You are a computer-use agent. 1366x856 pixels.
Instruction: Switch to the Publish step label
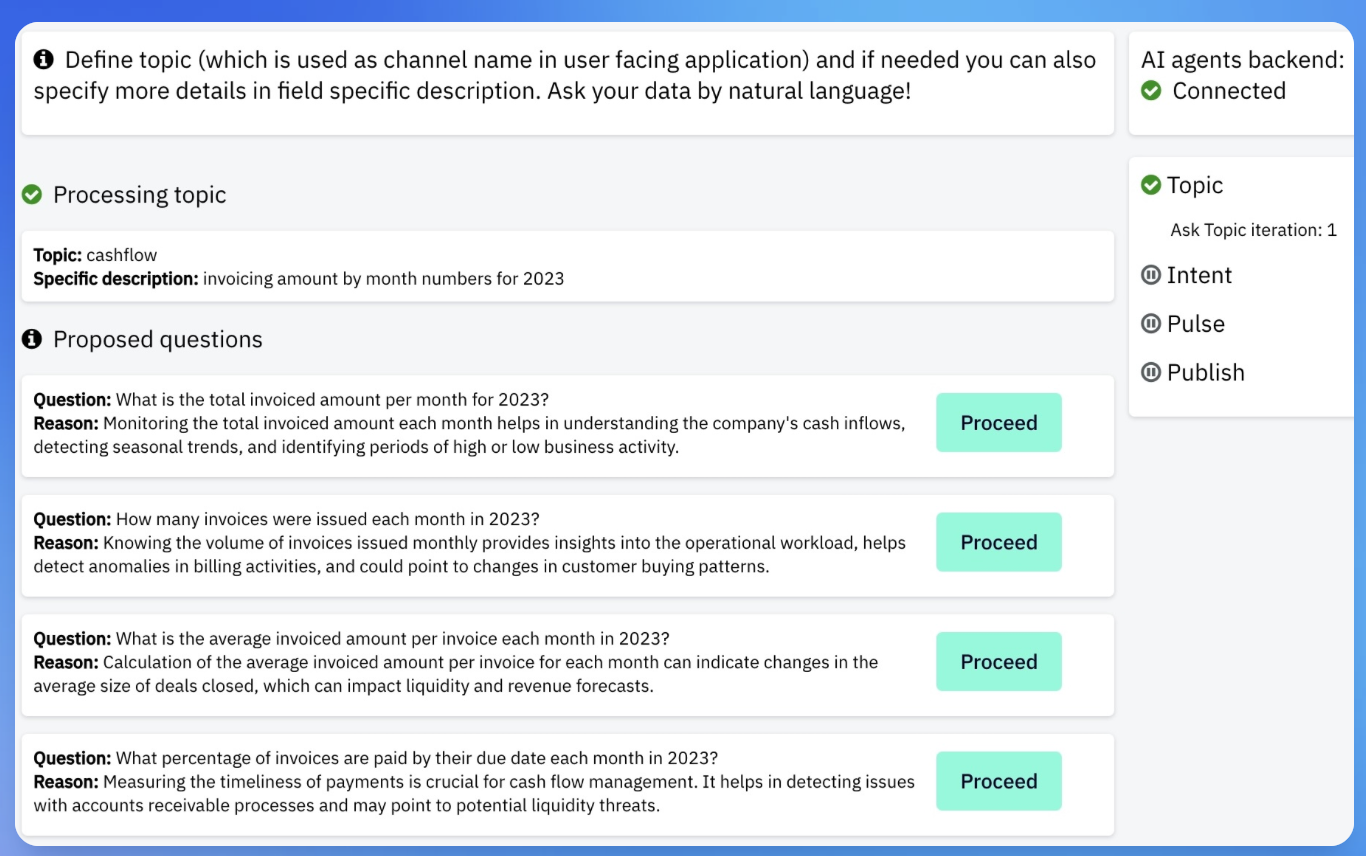1206,373
